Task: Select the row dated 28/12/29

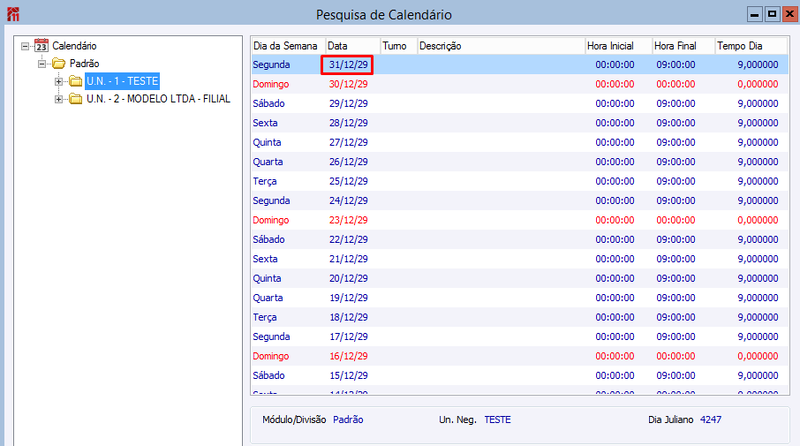Action: point(519,123)
